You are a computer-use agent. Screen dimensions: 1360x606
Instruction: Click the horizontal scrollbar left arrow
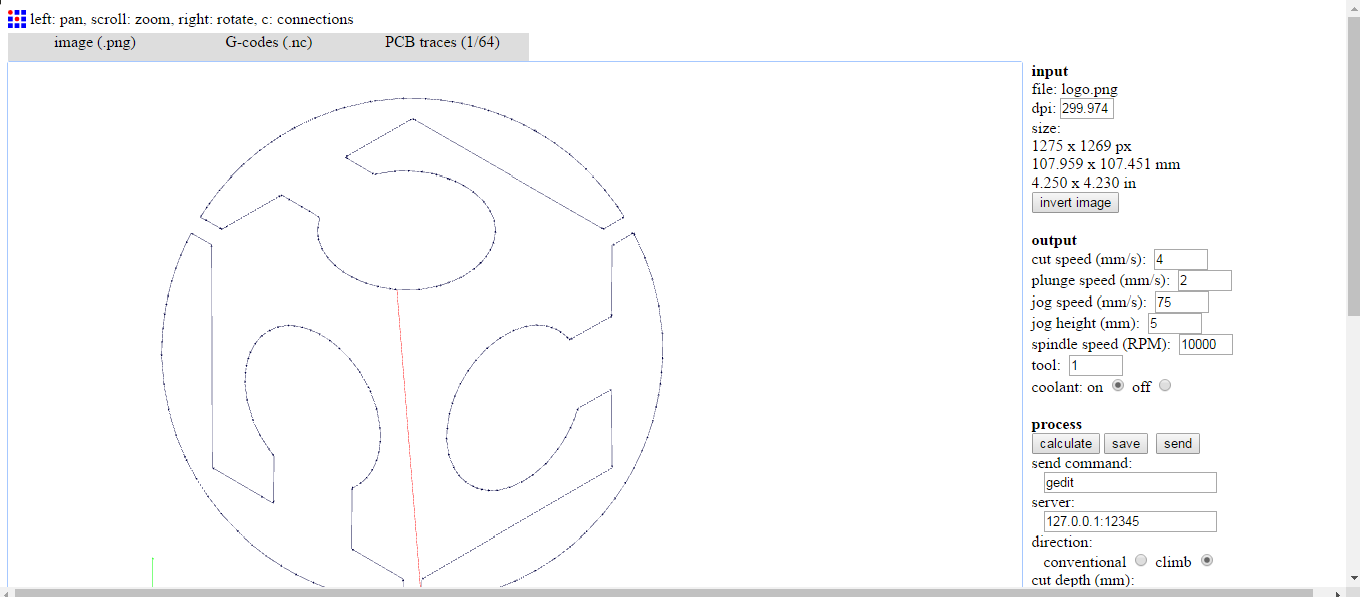(7, 593)
